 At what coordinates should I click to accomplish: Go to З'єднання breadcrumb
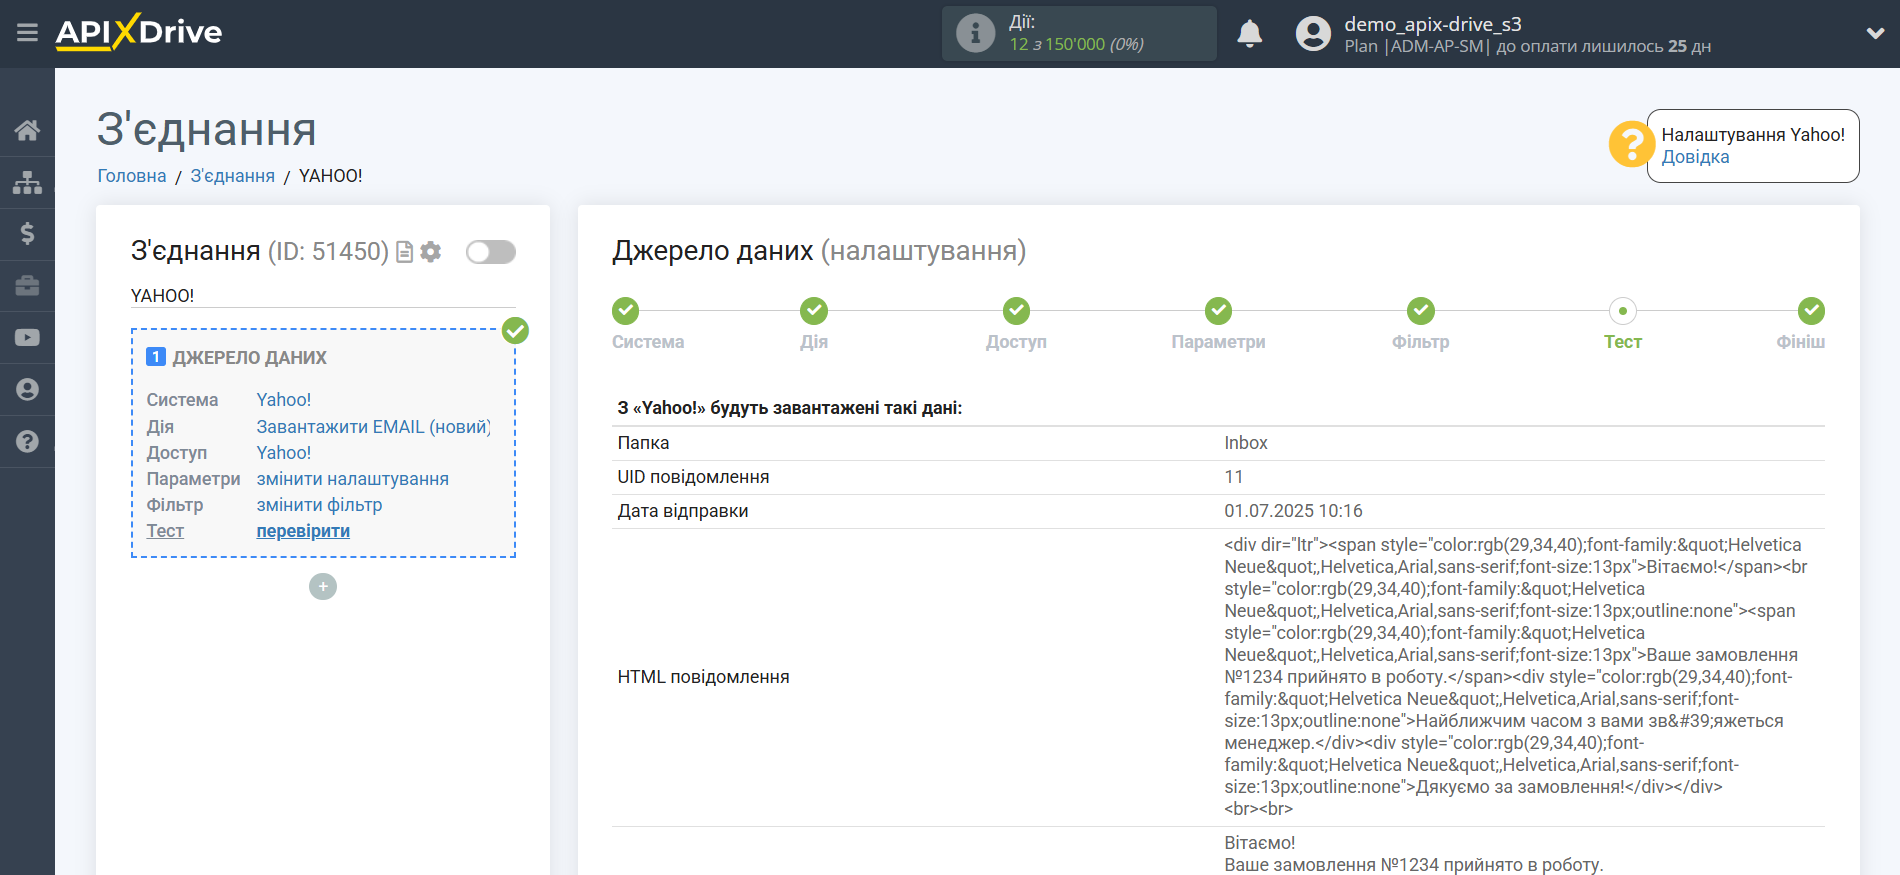pyautogui.click(x=232, y=176)
